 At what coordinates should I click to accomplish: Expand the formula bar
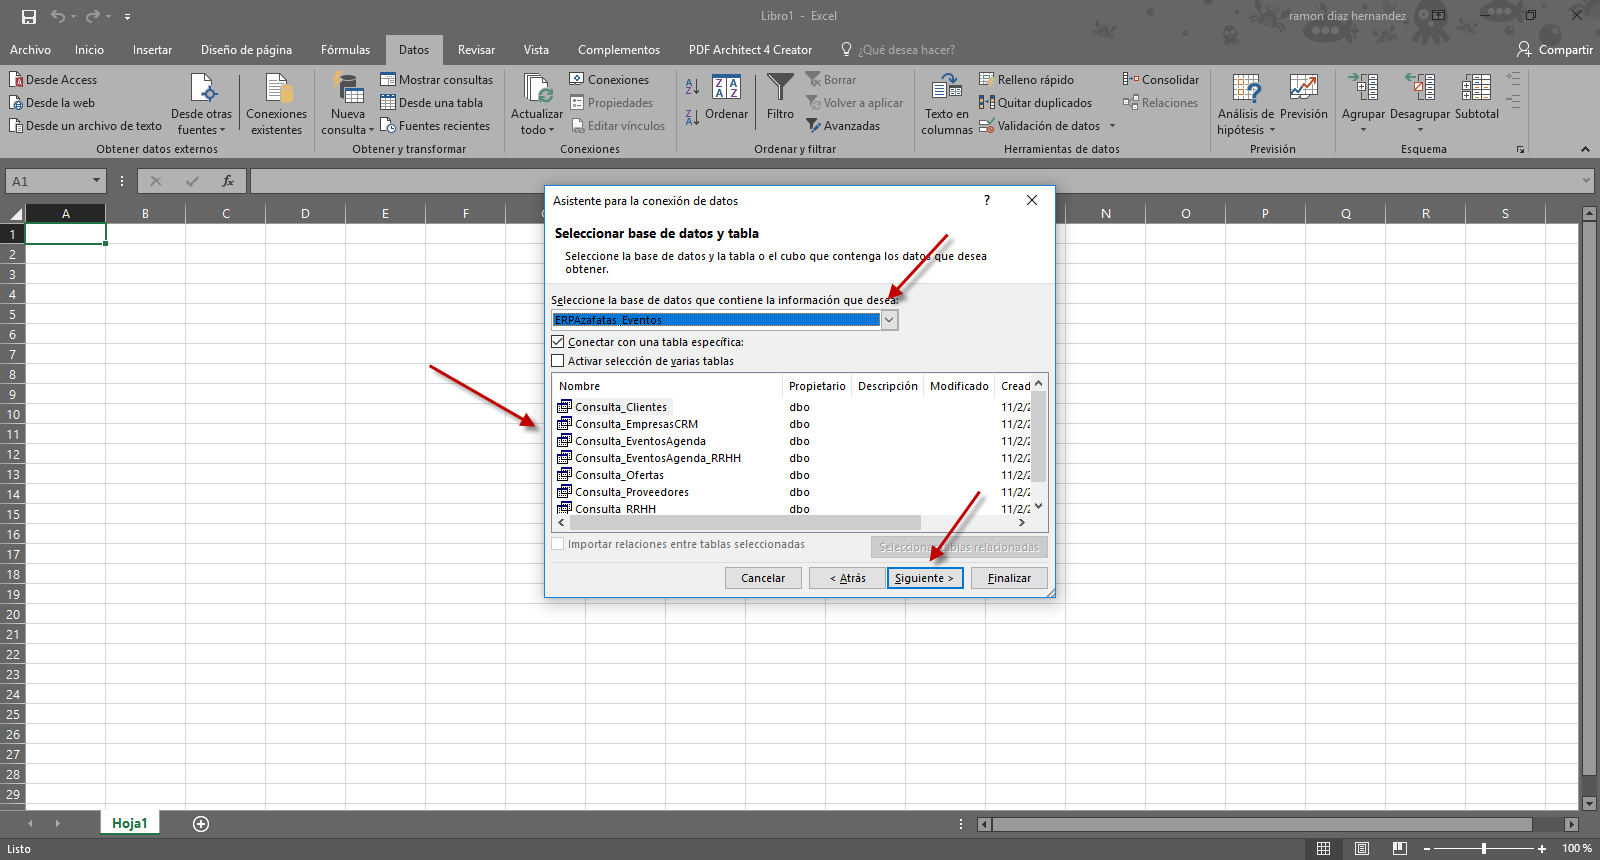click(1586, 181)
